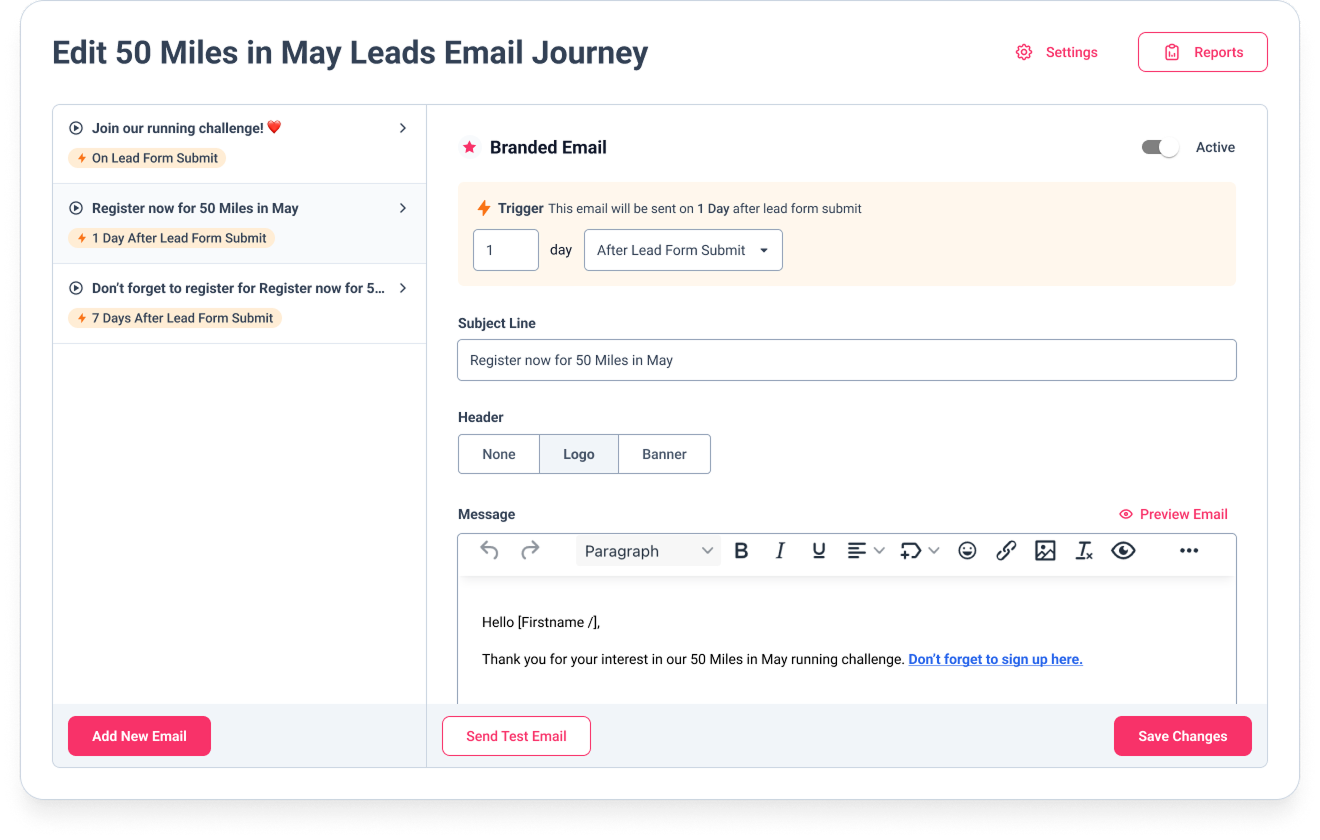Clear formatting with the Tx icon
1320x840 pixels.
point(1084,551)
